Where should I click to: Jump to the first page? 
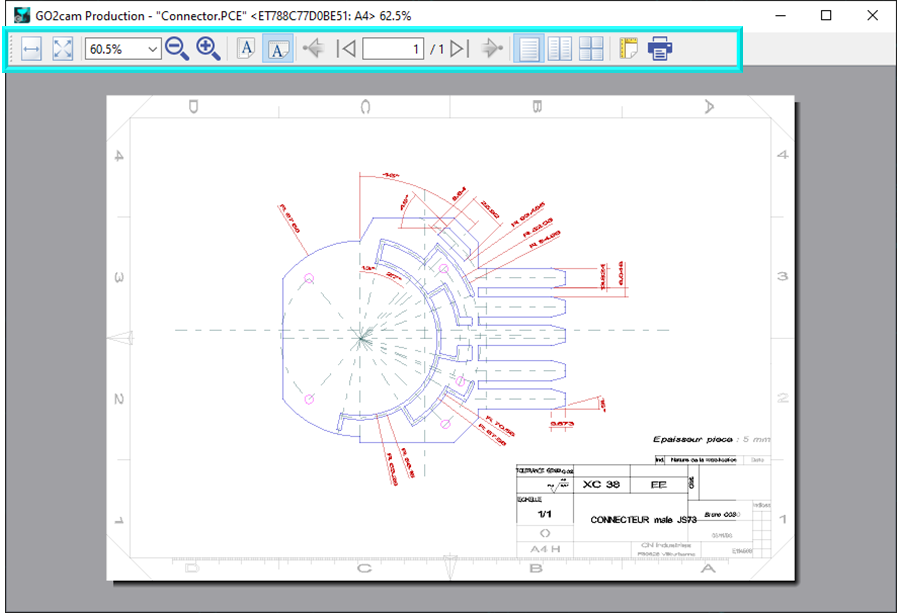pos(347,49)
